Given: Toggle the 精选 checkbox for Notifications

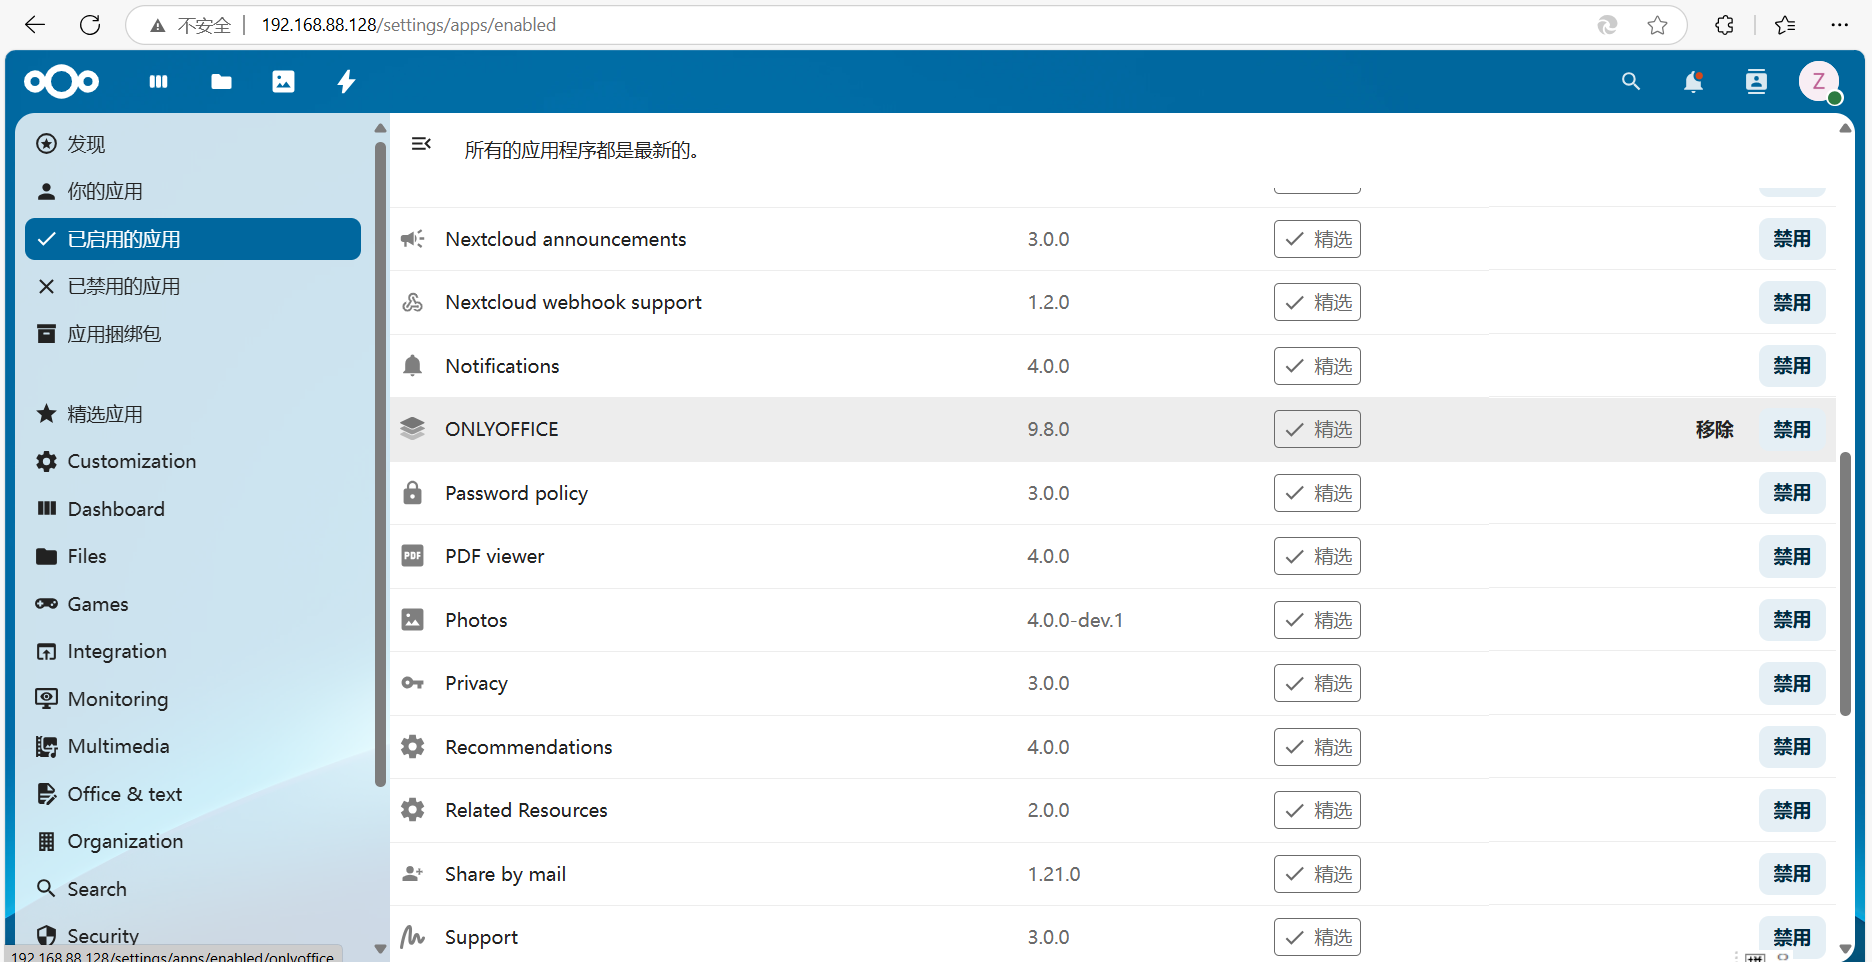Looking at the screenshot, I should click(x=1317, y=365).
